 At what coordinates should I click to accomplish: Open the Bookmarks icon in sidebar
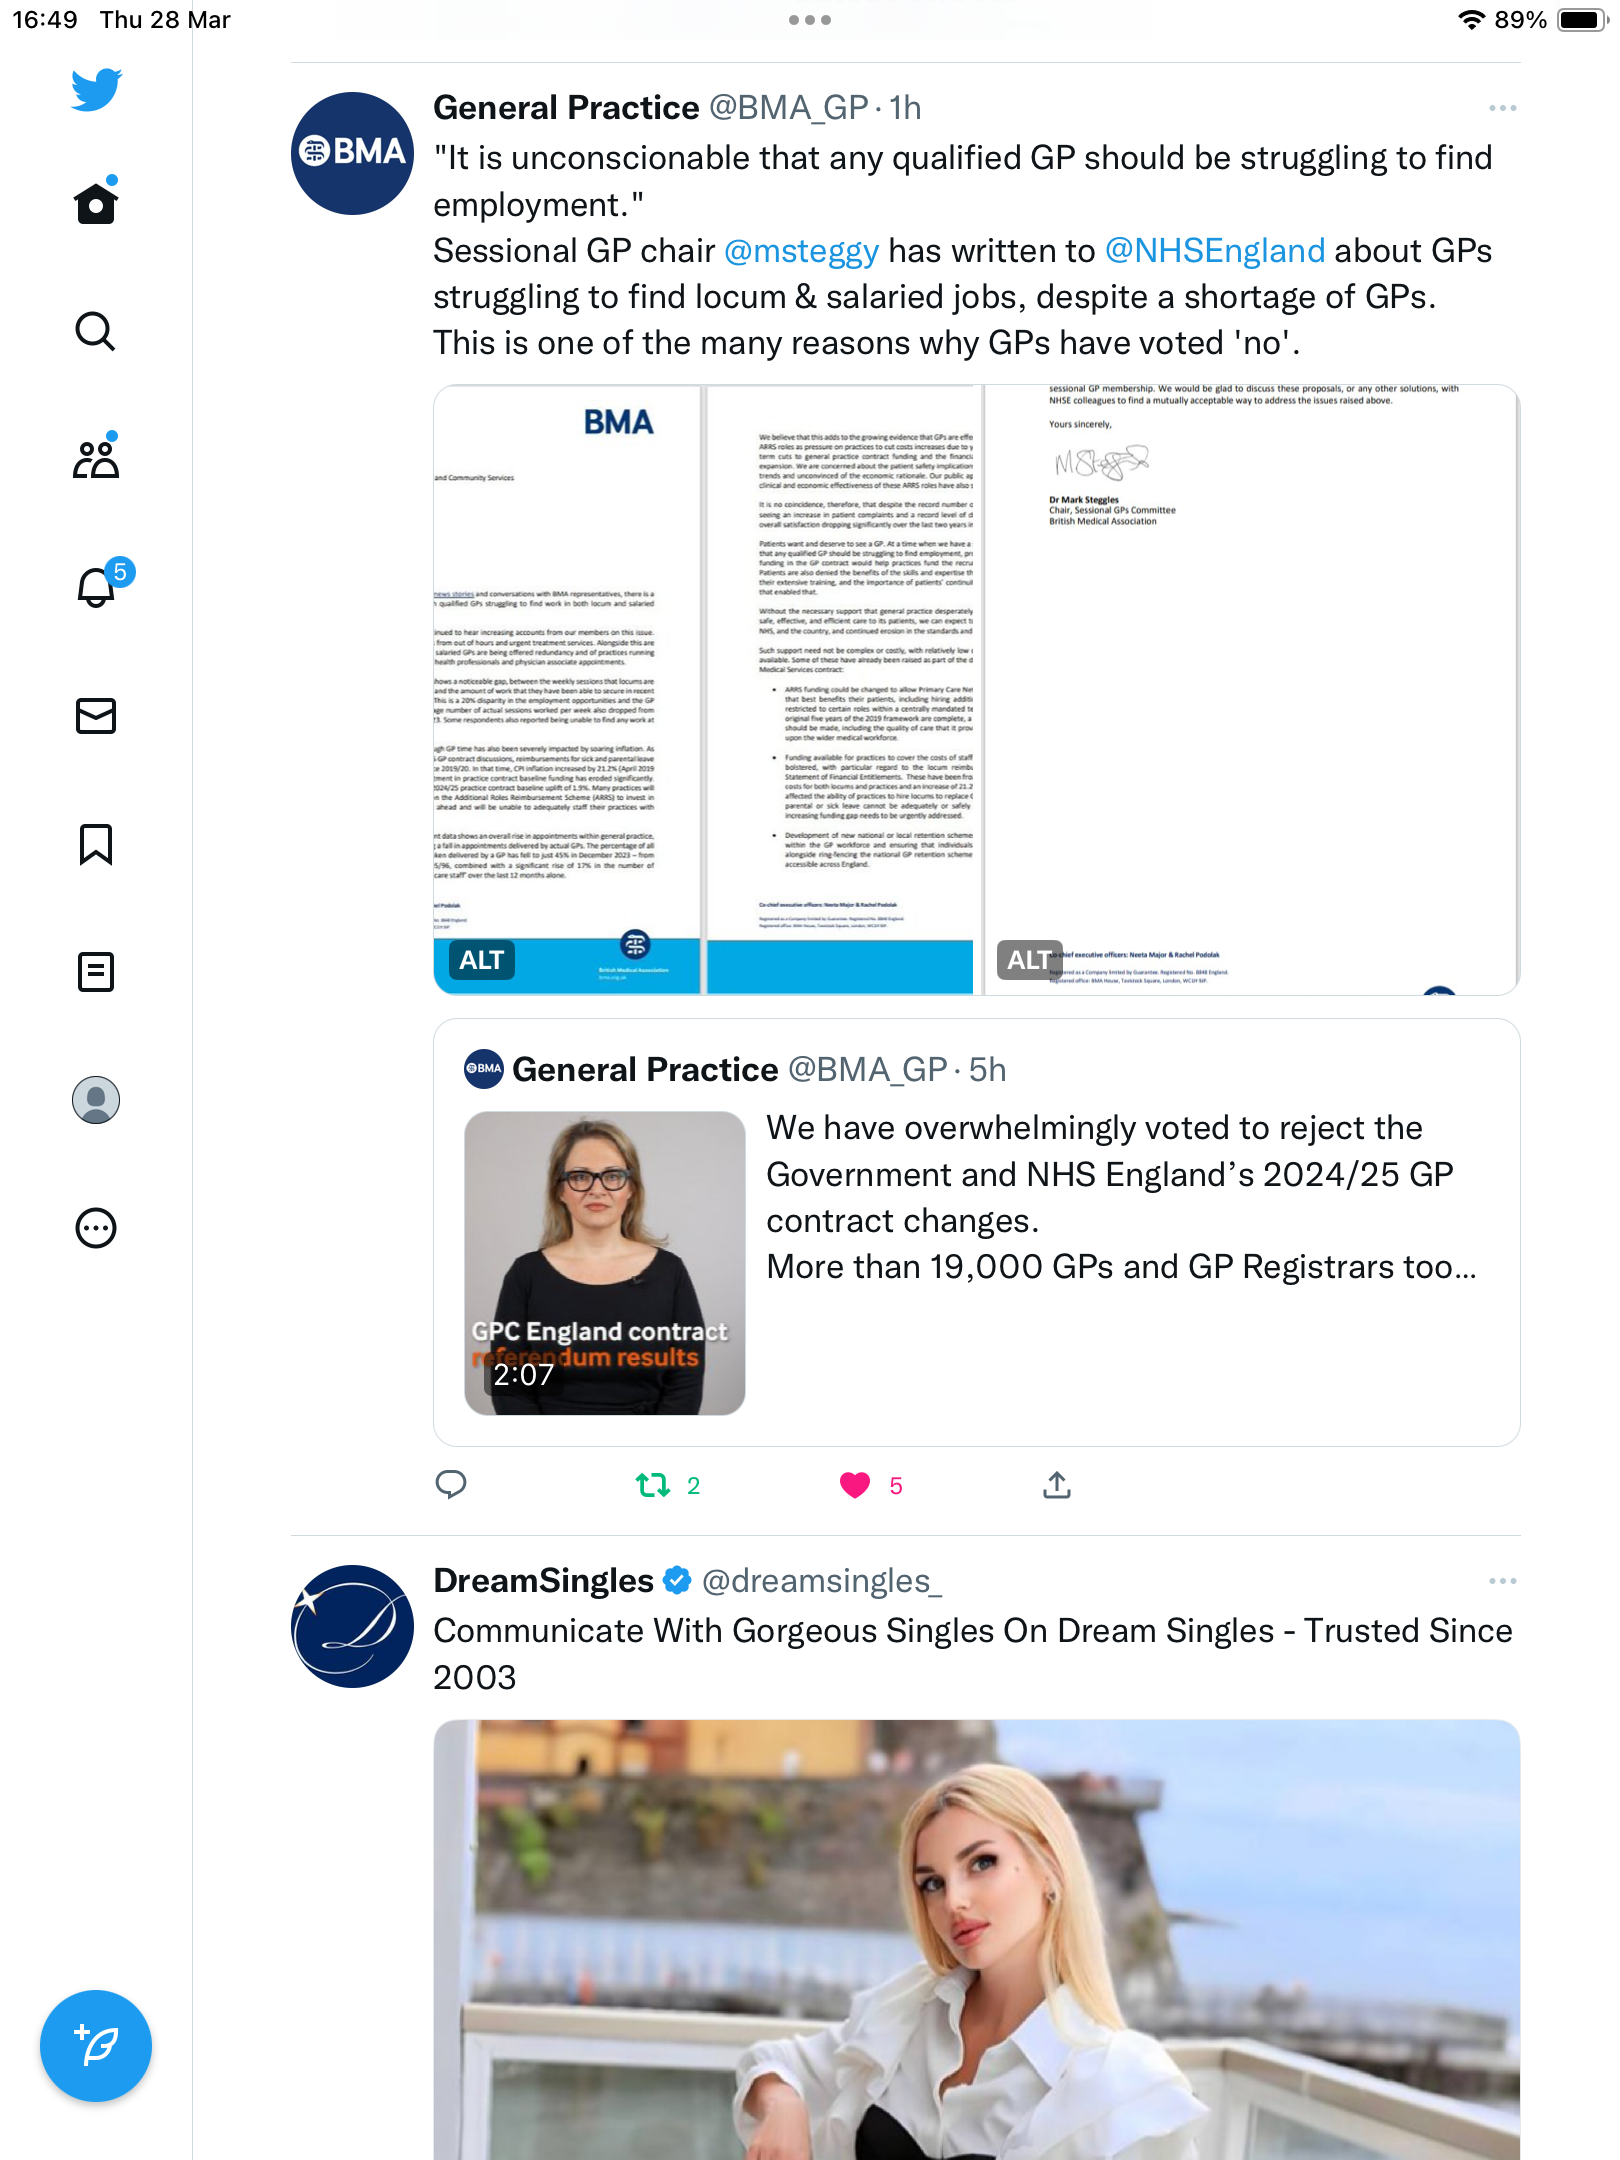(x=96, y=844)
